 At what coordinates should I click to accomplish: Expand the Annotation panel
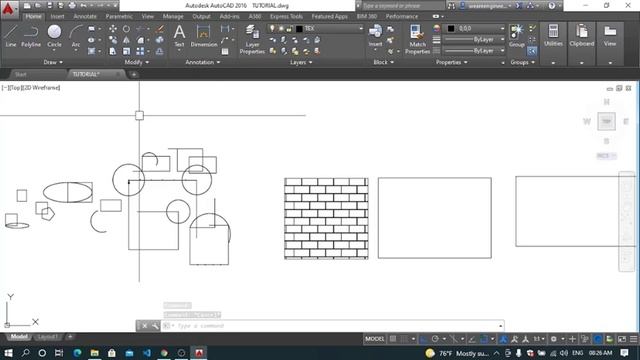tap(202, 62)
